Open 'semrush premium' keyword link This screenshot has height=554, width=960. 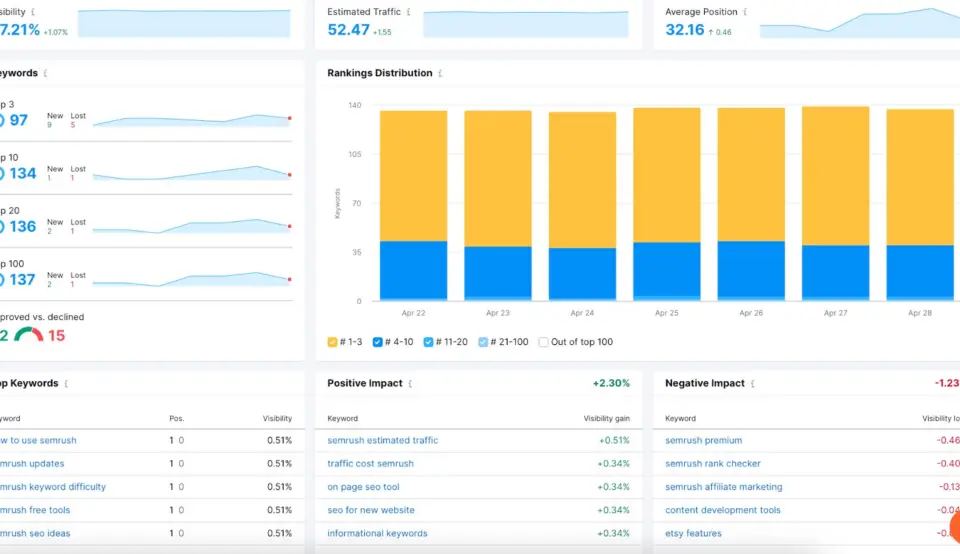tap(703, 440)
